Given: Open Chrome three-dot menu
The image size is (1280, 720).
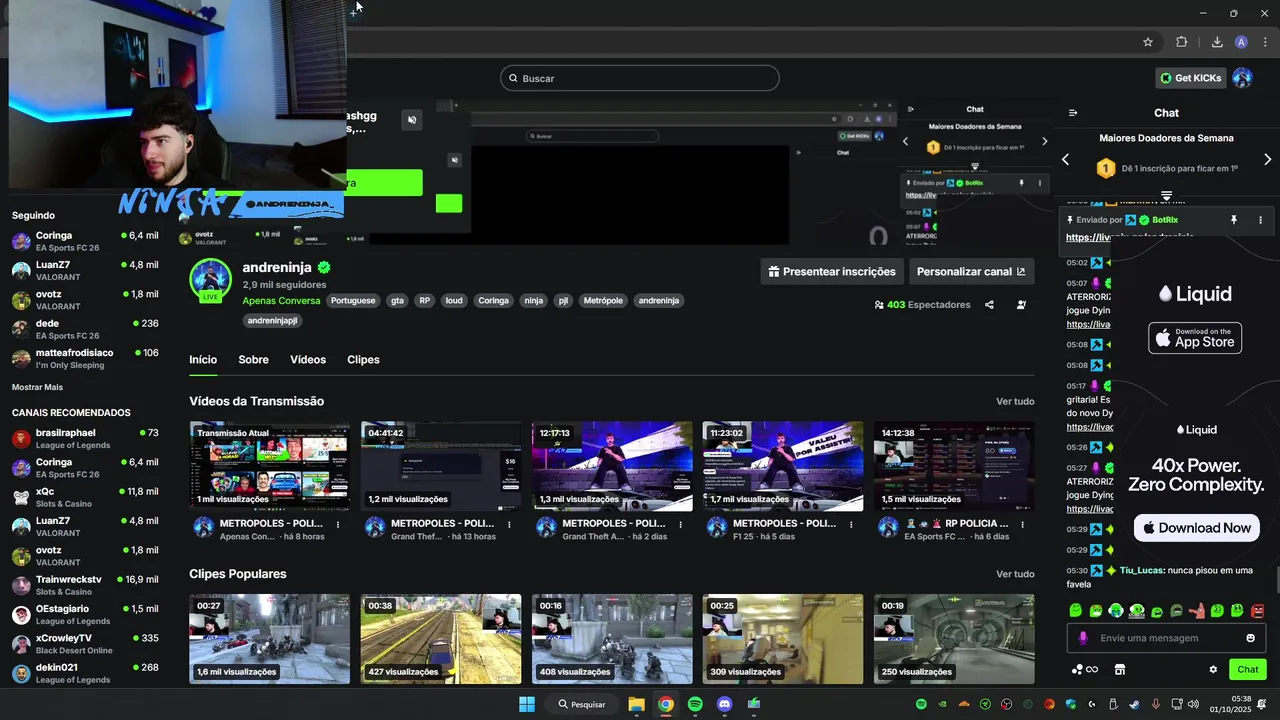Looking at the screenshot, I should click(1266, 42).
